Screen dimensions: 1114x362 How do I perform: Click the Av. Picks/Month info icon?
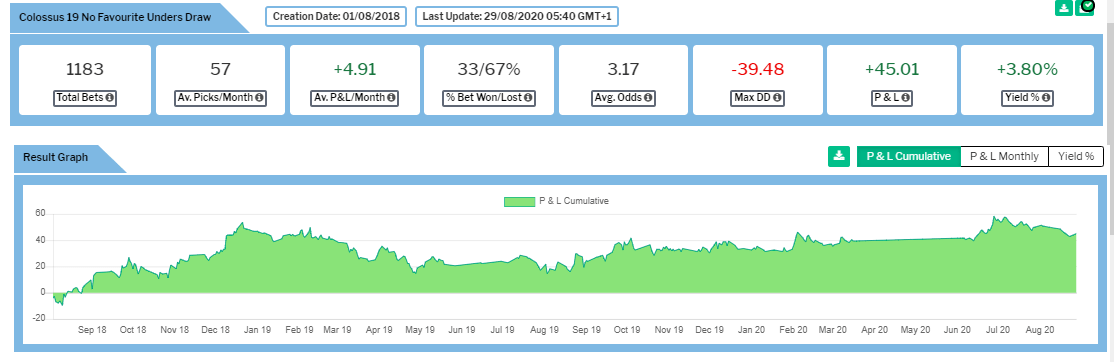(259, 98)
